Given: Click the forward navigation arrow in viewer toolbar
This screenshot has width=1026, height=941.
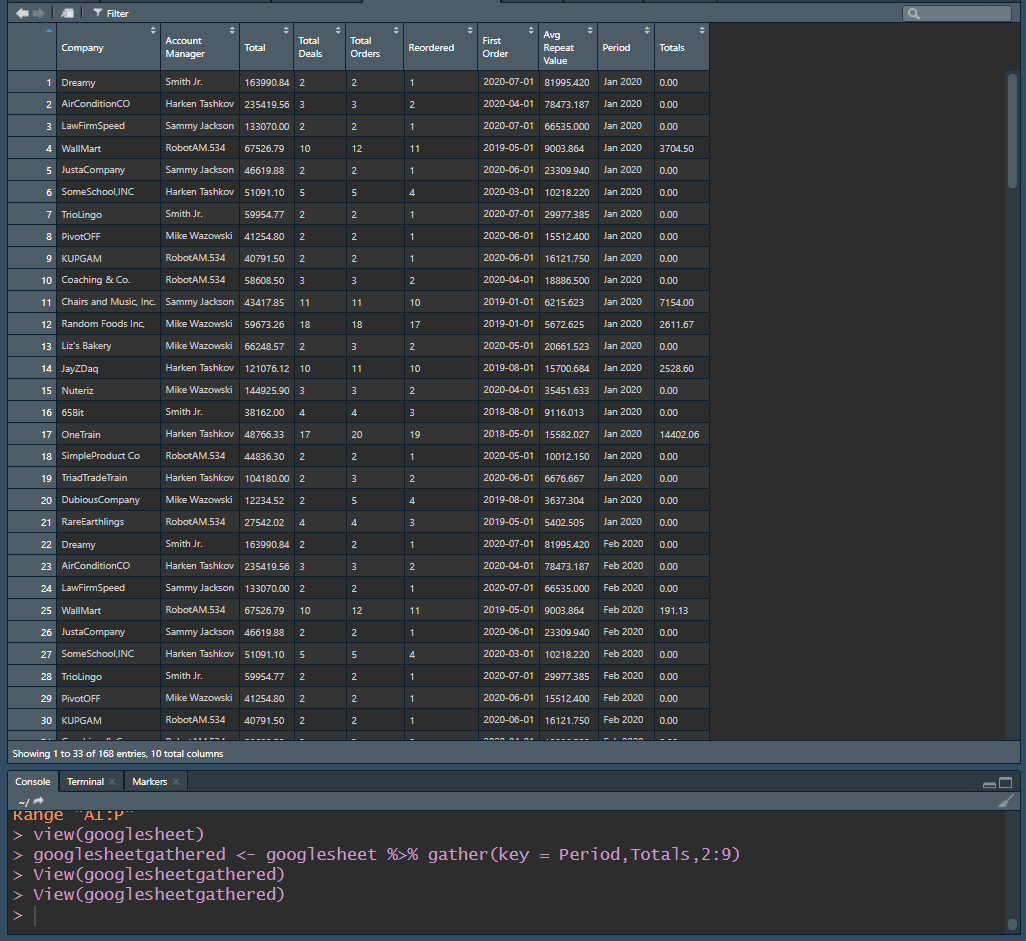Looking at the screenshot, I should click(x=39, y=13).
